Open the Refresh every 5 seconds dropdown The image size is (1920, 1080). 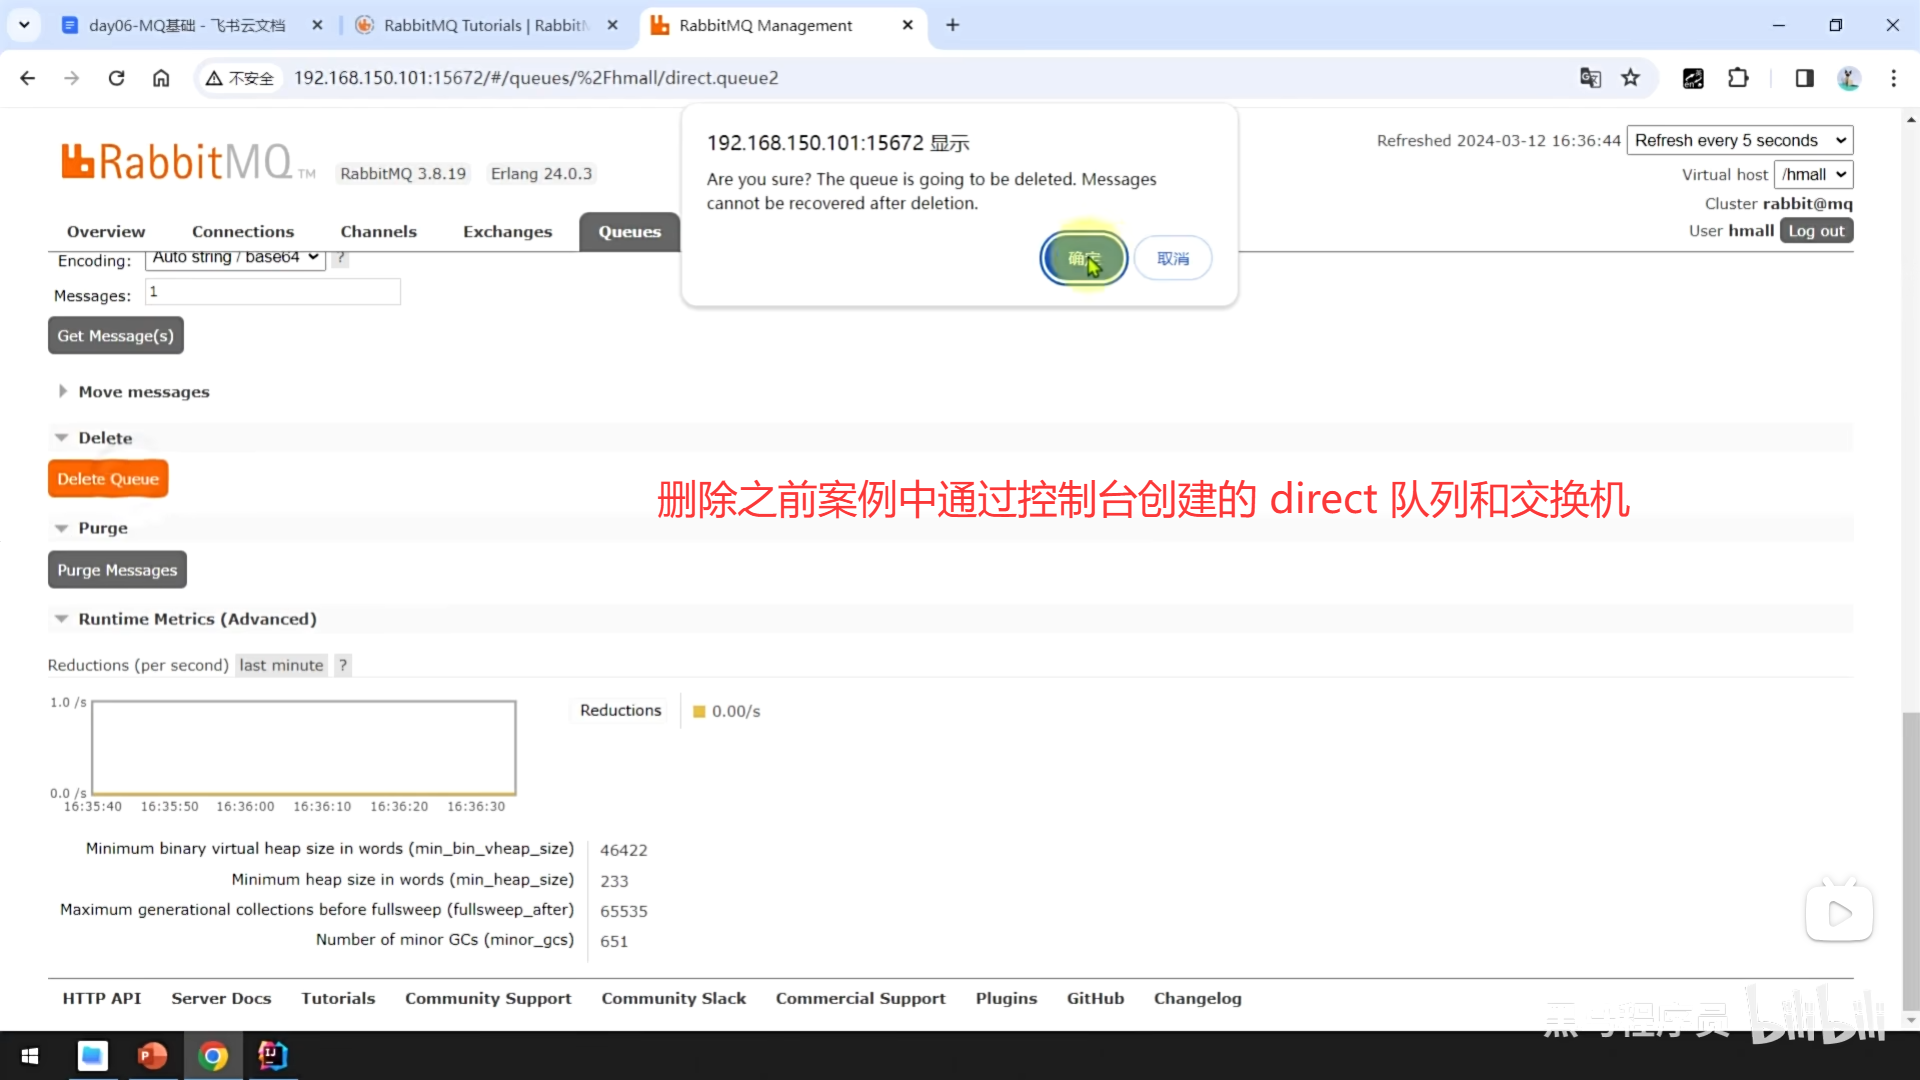(x=1739, y=141)
